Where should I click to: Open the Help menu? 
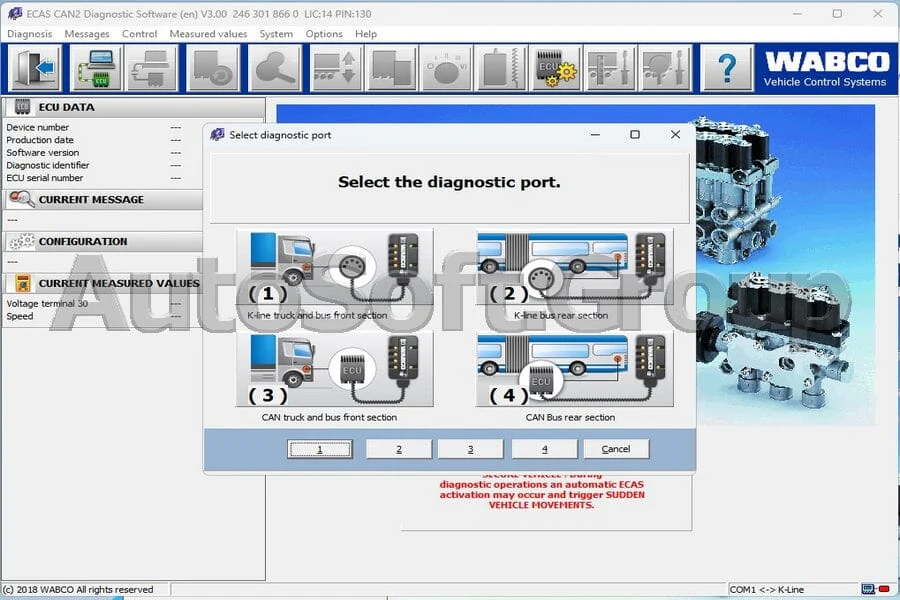[x=366, y=34]
